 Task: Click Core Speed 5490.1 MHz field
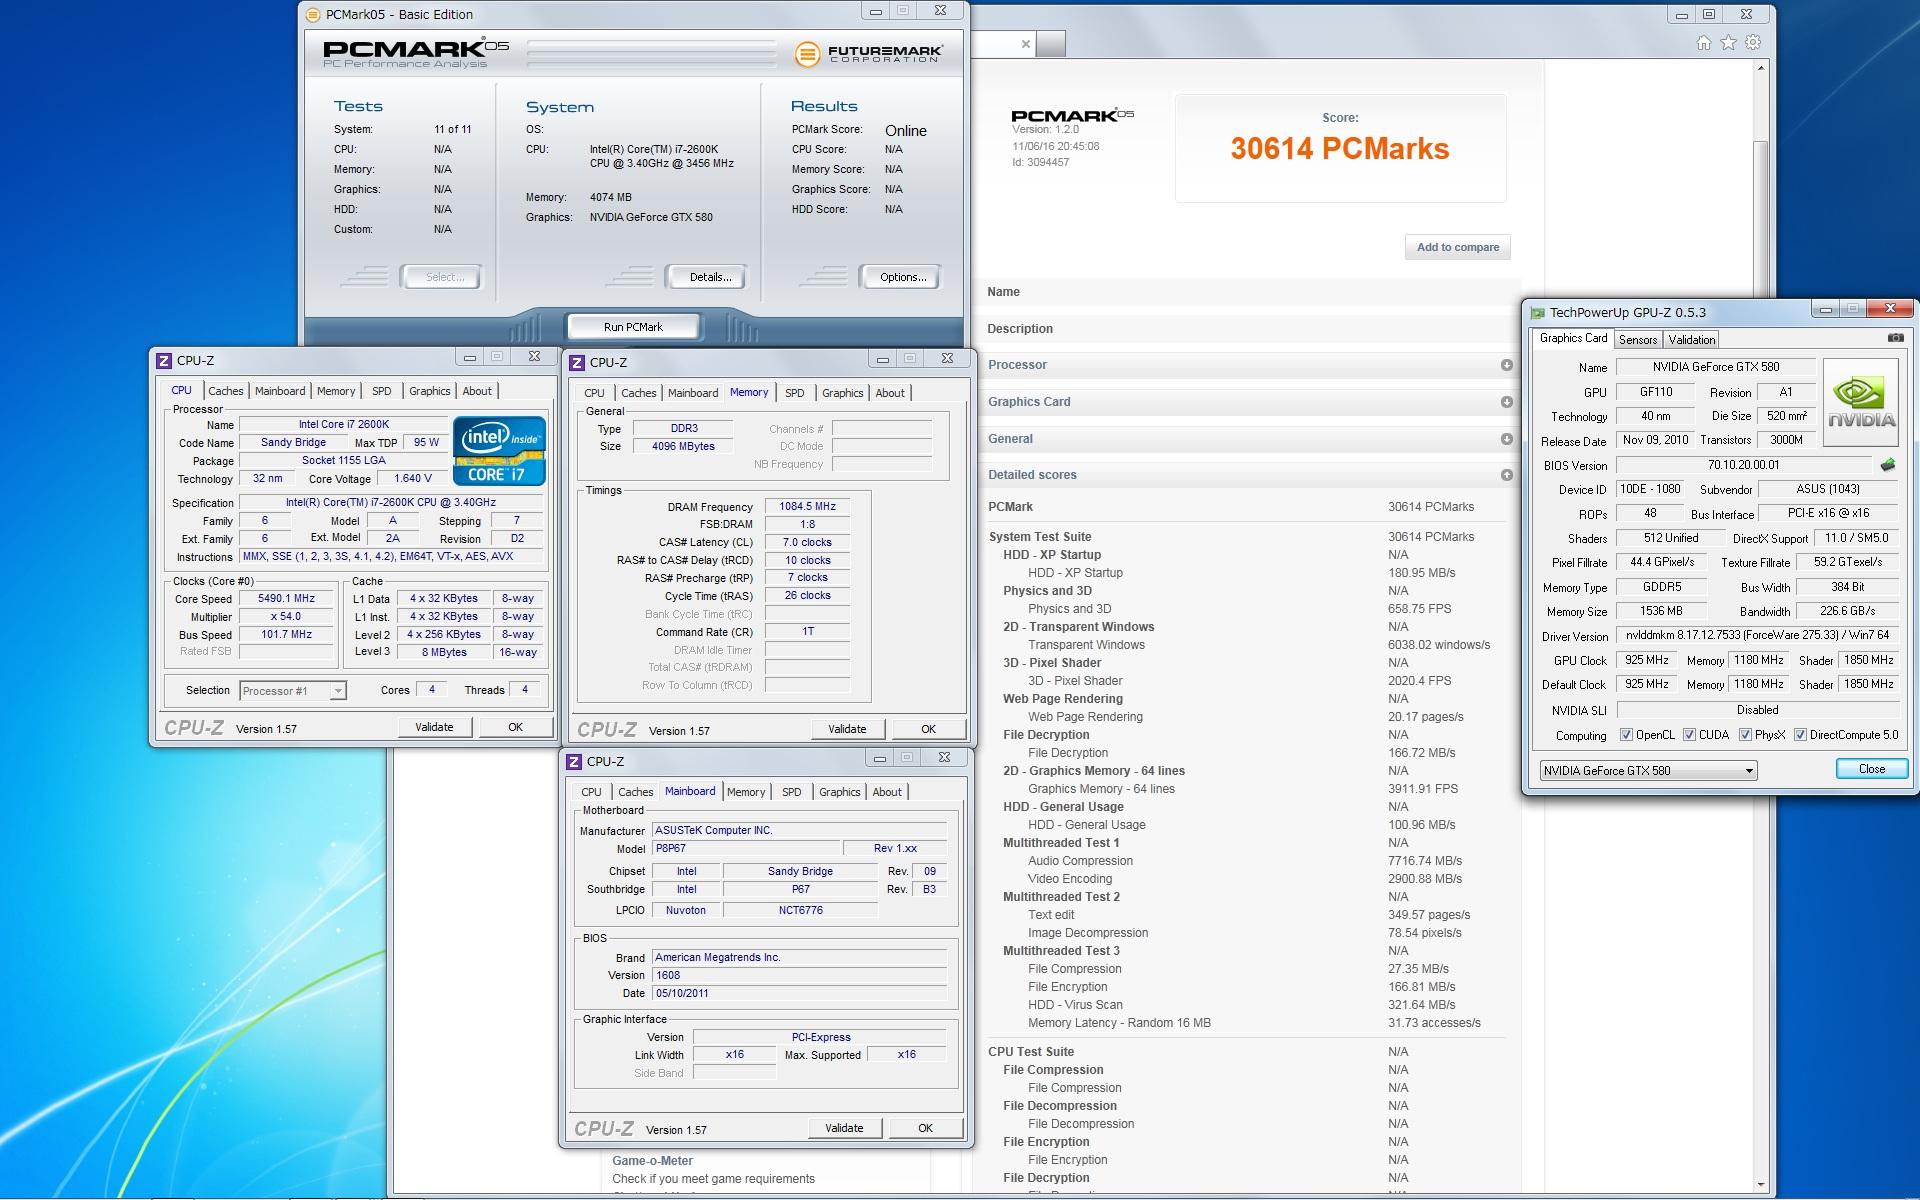(x=286, y=599)
